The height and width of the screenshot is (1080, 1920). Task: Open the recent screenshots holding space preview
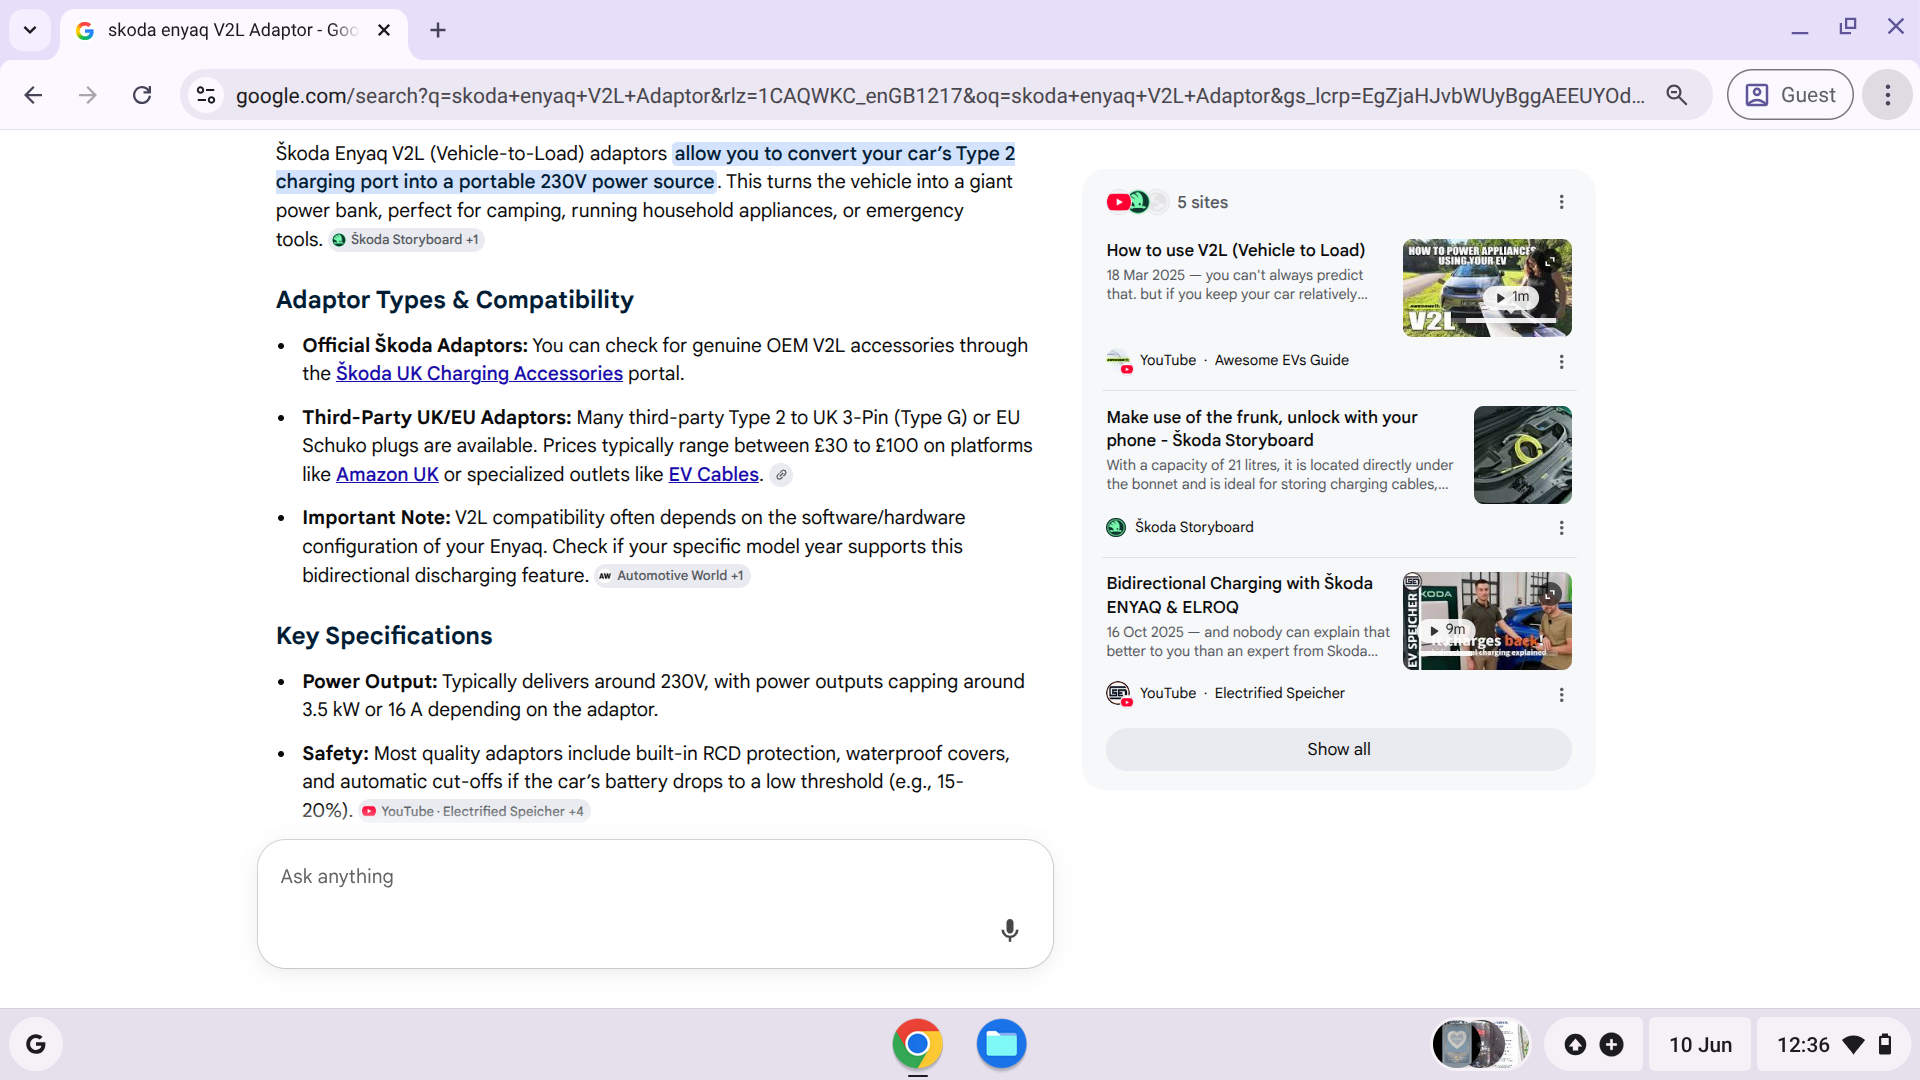point(1481,1044)
